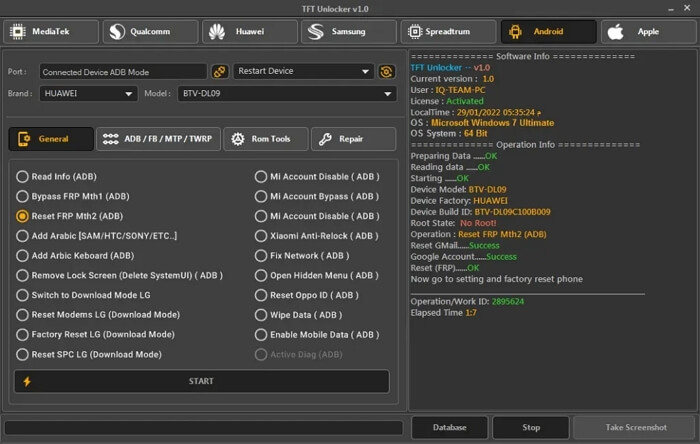
Task: Click the MediaTek chip icon
Action: click(x=17, y=32)
